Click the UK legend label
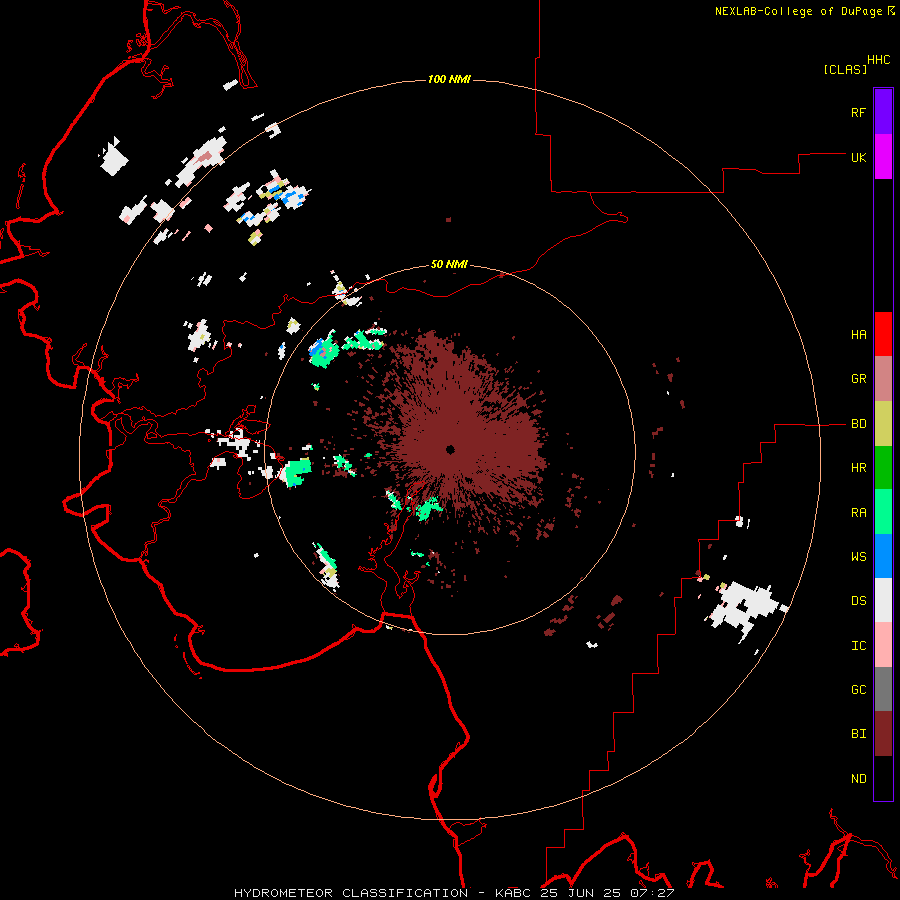 click(859, 157)
